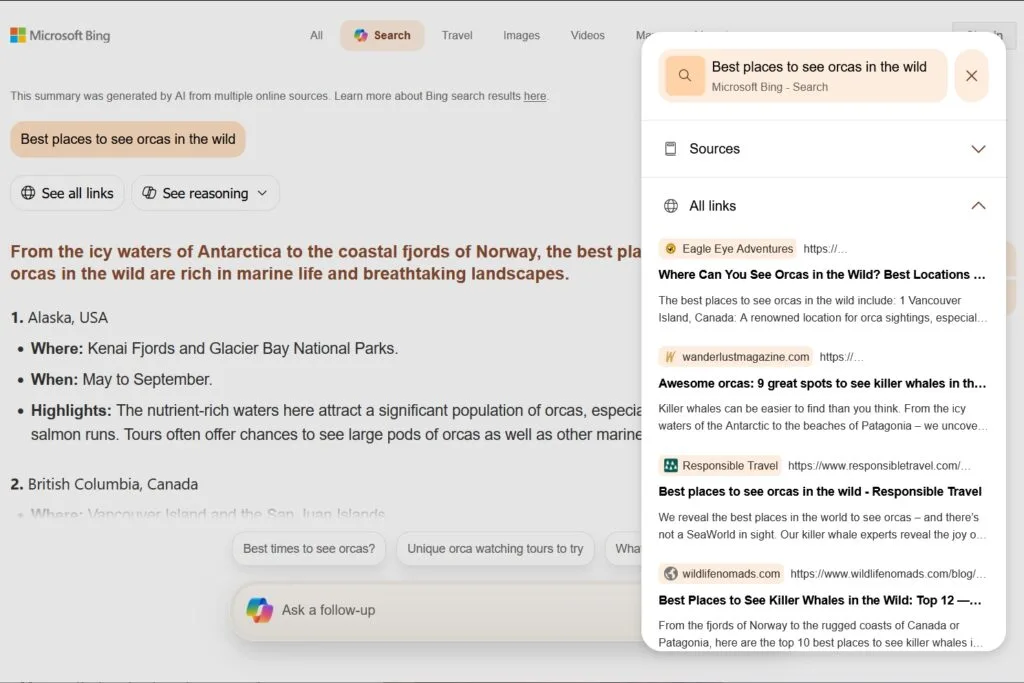Open the Images tab
Image resolution: width=1024 pixels, height=683 pixels.
coord(521,35)
